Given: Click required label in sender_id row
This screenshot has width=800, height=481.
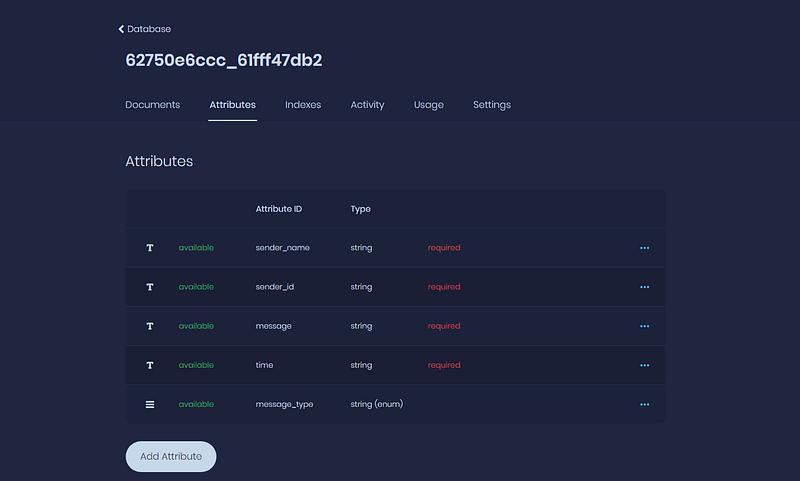Looking at the screenshot, I should tap(444, 287).
